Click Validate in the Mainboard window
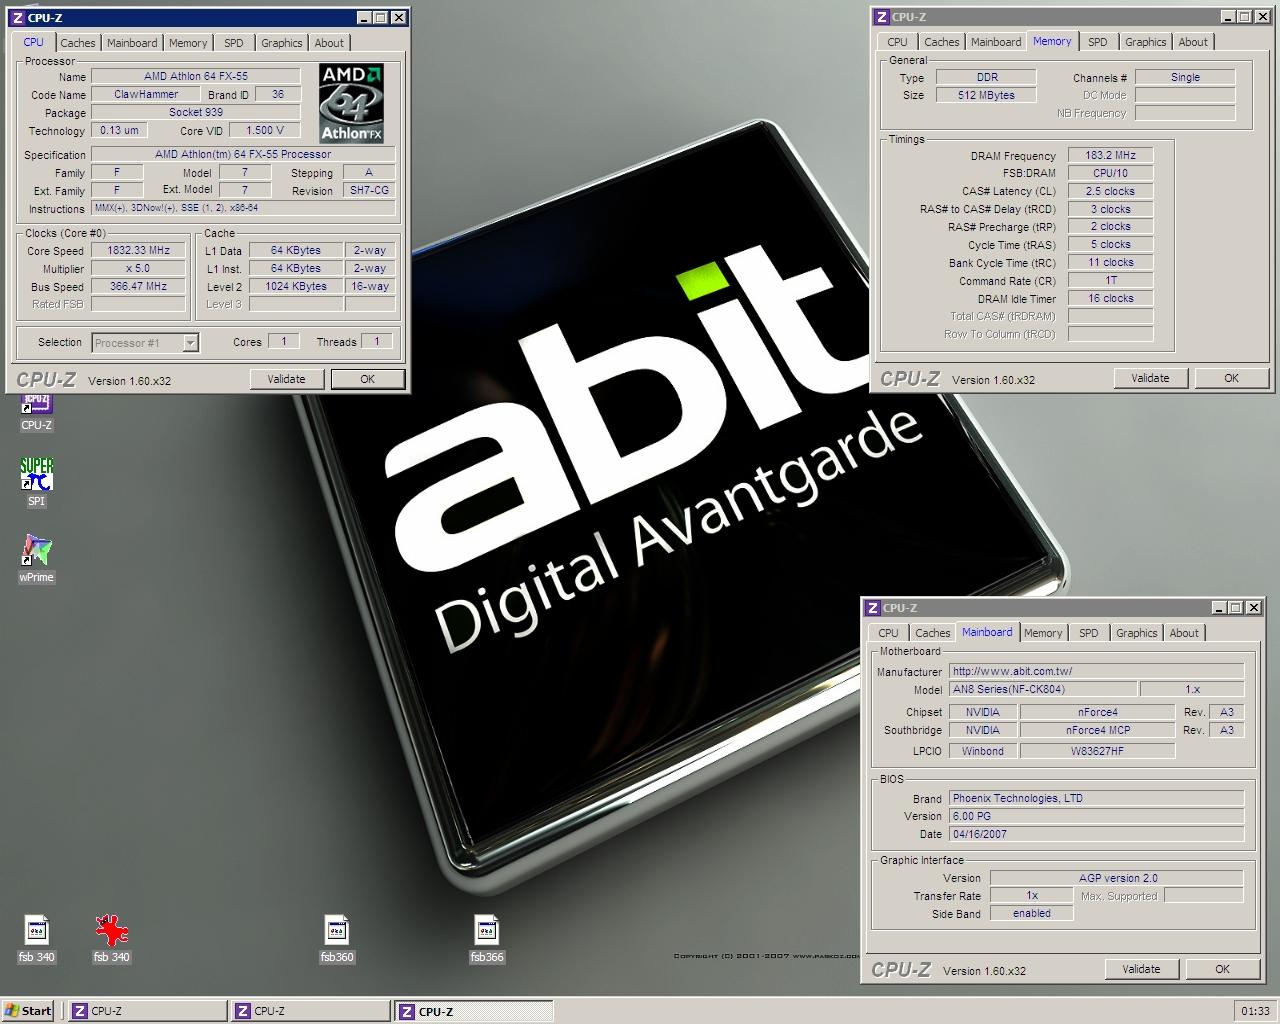The width and height of the screenshot is (1280, 1024). pos(1141,969)
